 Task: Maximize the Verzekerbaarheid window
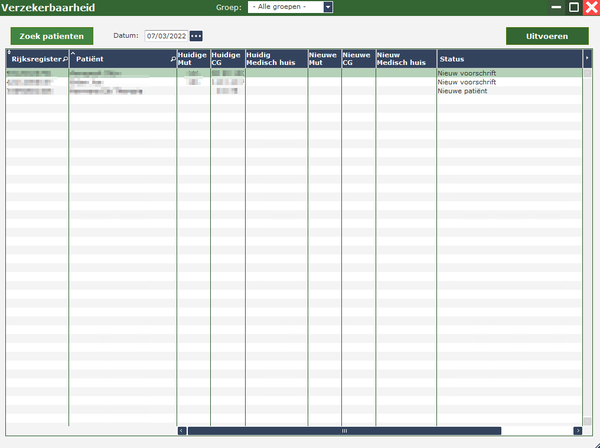(x=574, y=7)
